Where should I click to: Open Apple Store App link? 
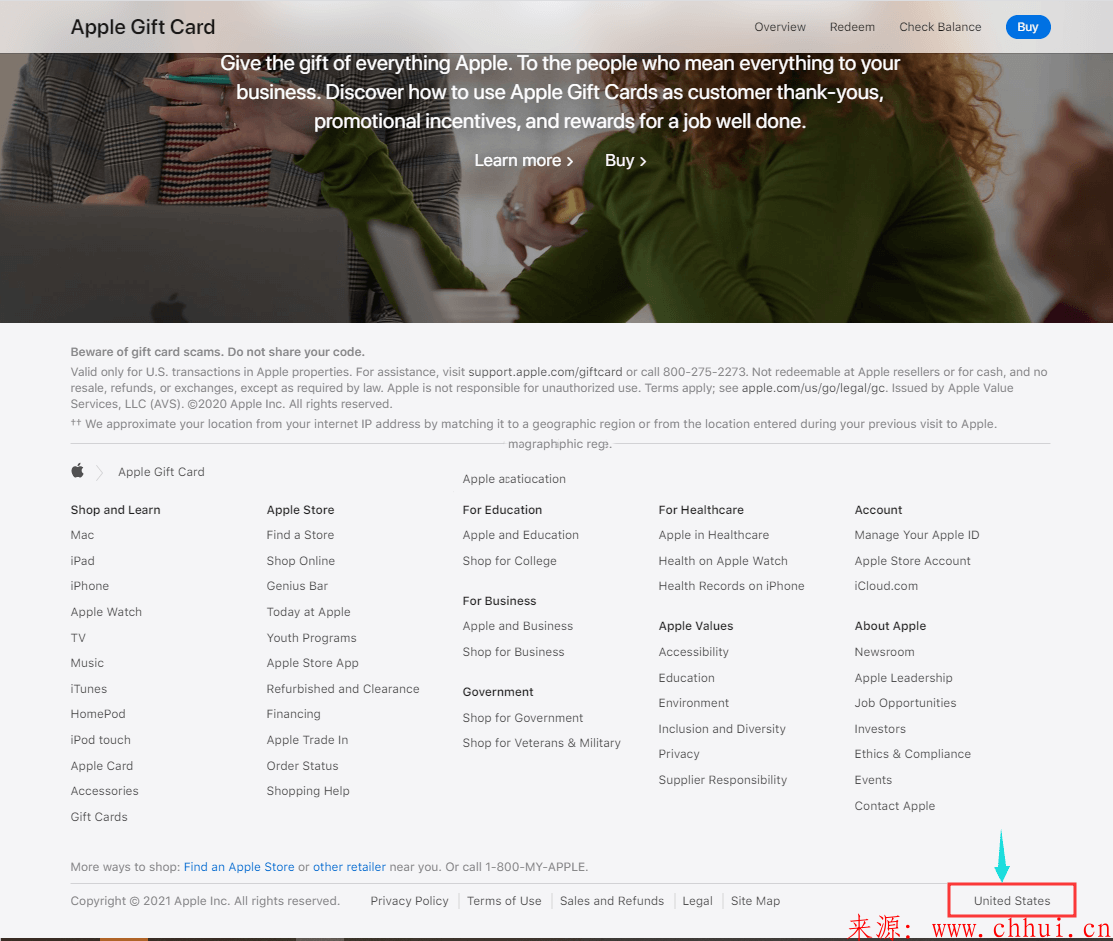[312, 663]
